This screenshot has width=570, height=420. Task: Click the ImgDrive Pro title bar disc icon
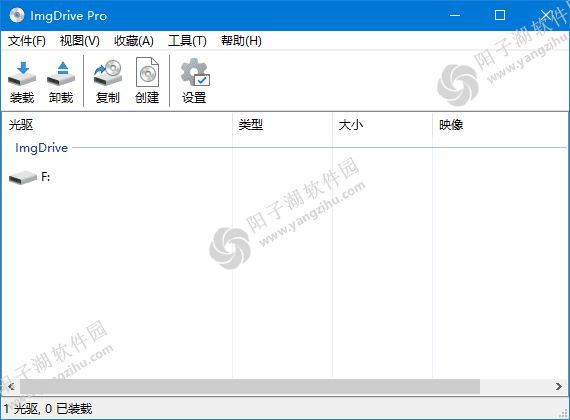(17, 15)
